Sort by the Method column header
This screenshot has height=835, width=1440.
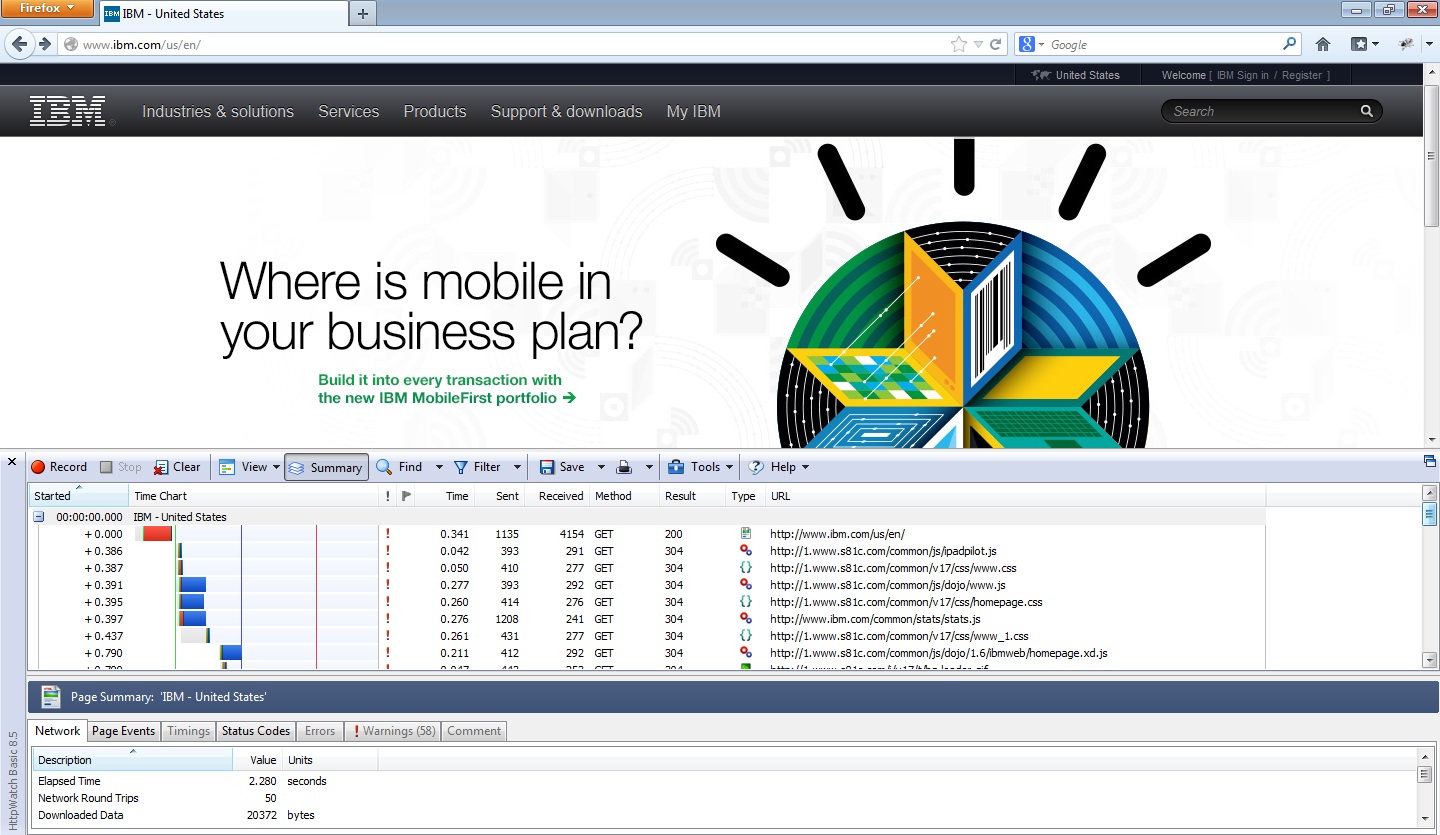pos(624,496)
